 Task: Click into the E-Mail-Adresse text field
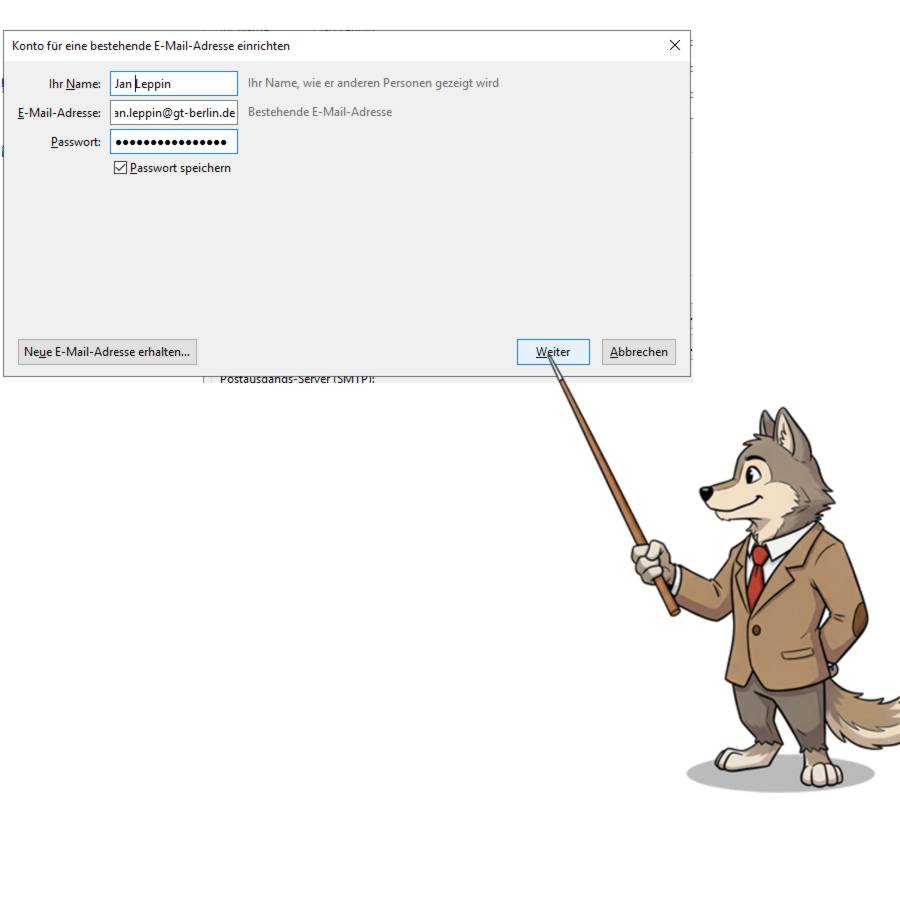(174, 112)
